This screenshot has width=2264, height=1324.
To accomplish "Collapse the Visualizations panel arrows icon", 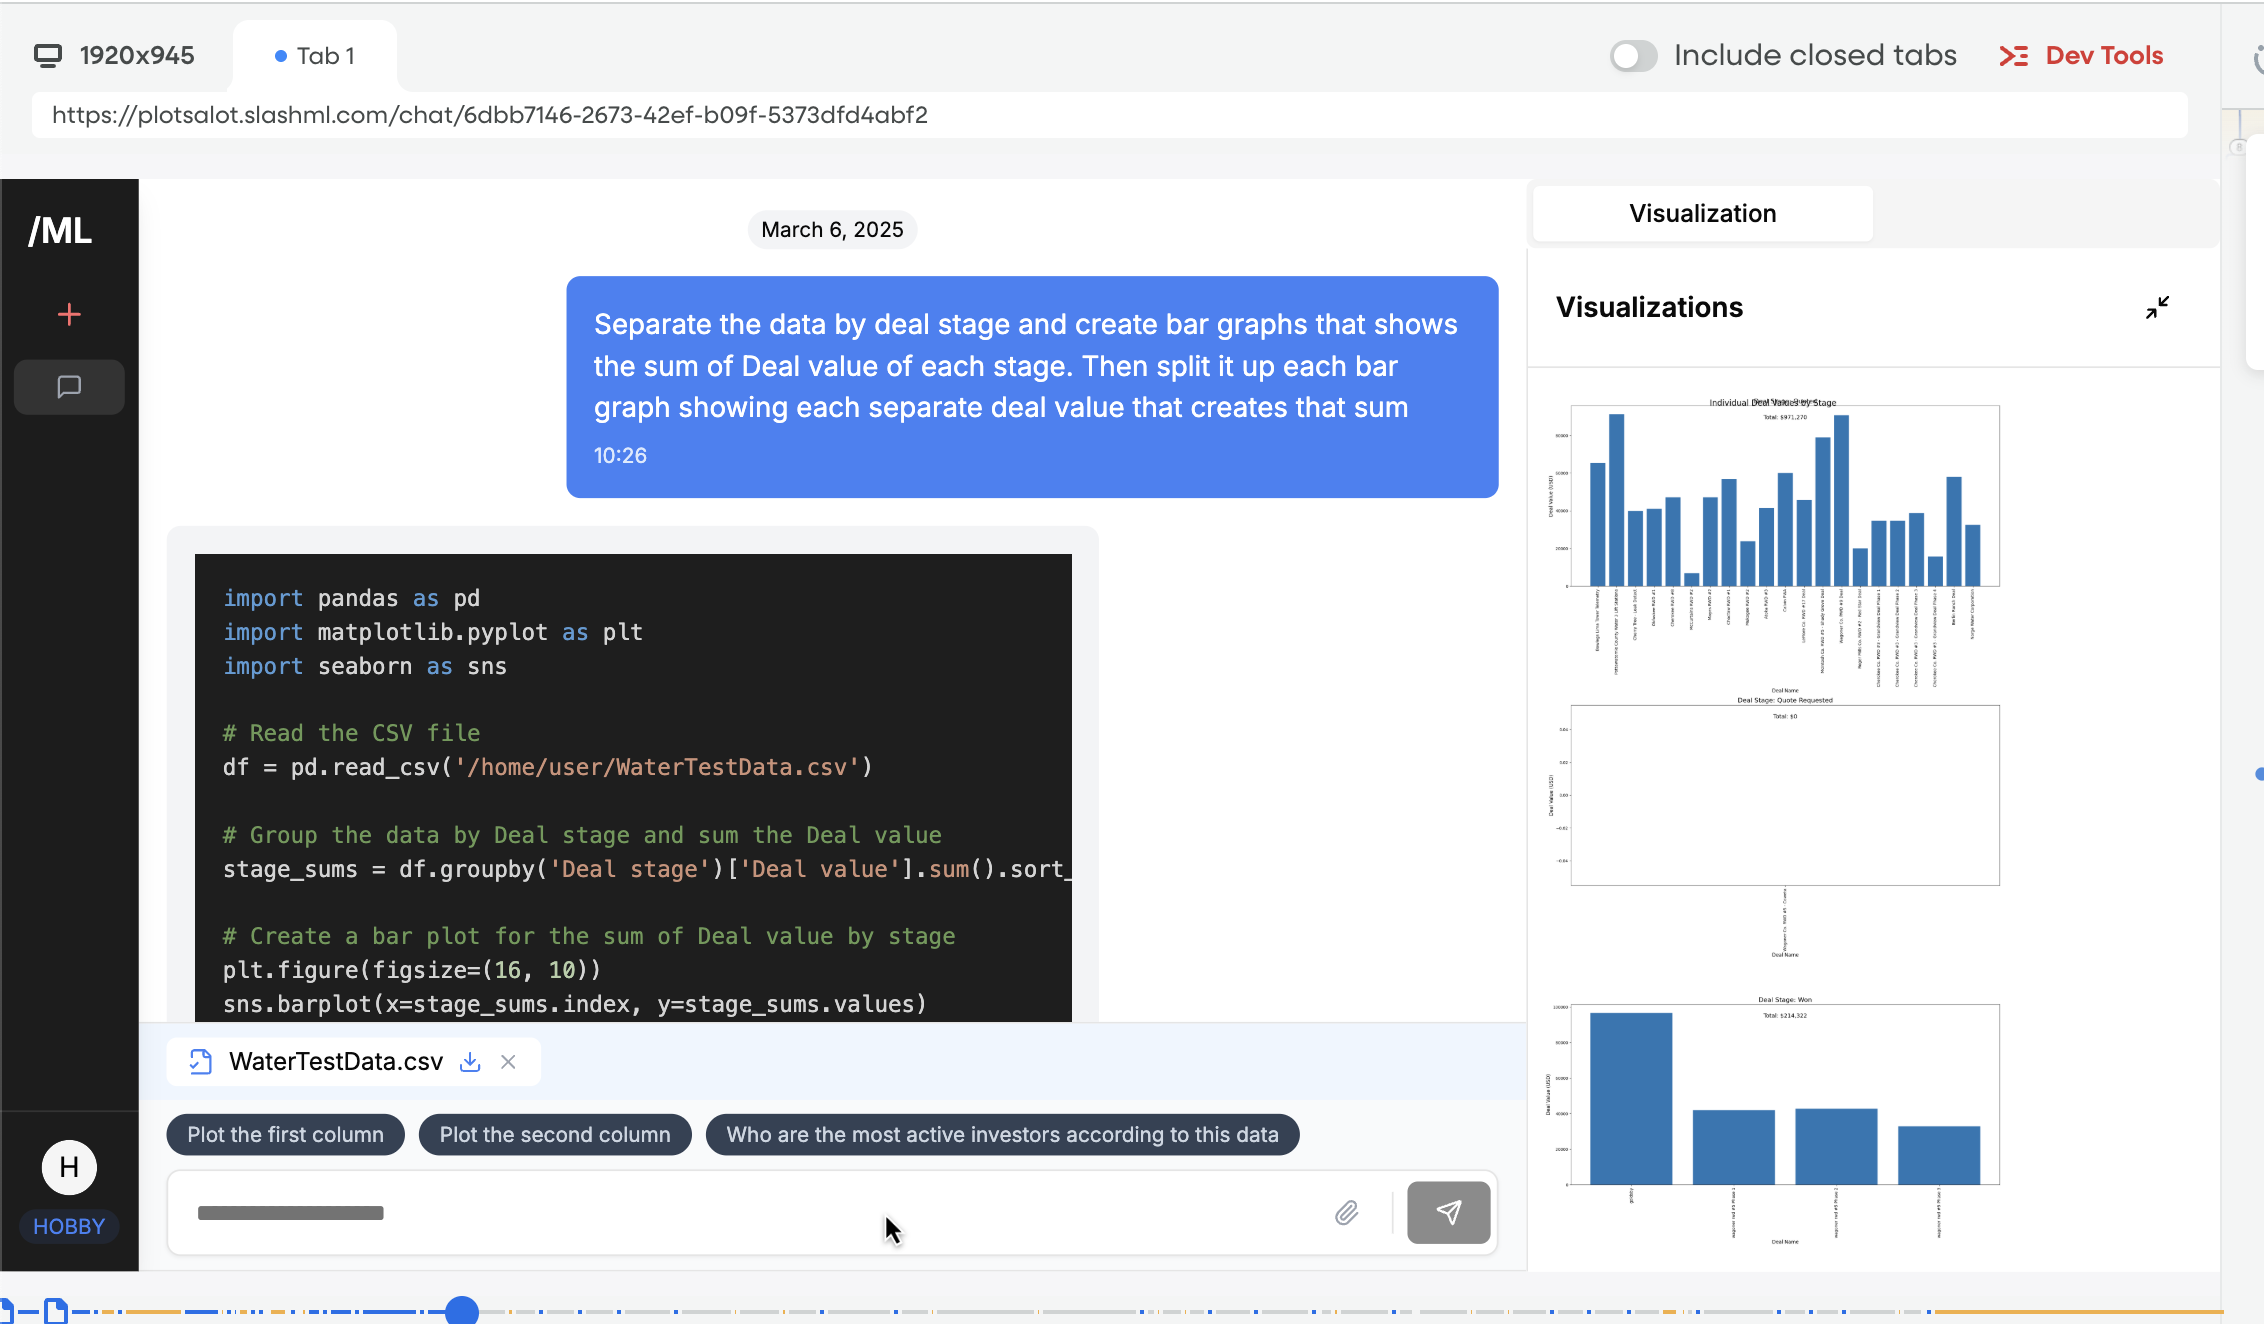I will coord(2157,307).
